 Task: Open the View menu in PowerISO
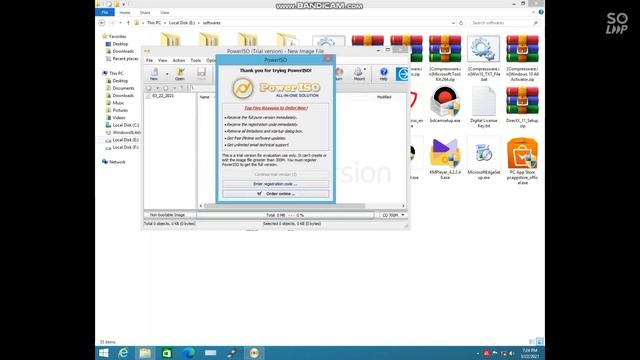[x=162, y=60]
